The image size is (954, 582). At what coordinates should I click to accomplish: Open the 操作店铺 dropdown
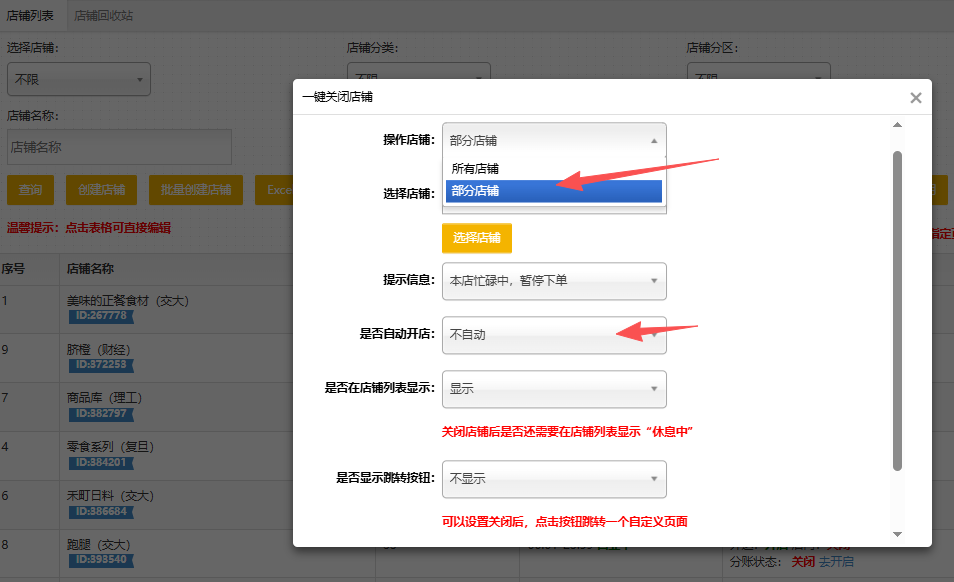tap(553, 141)
